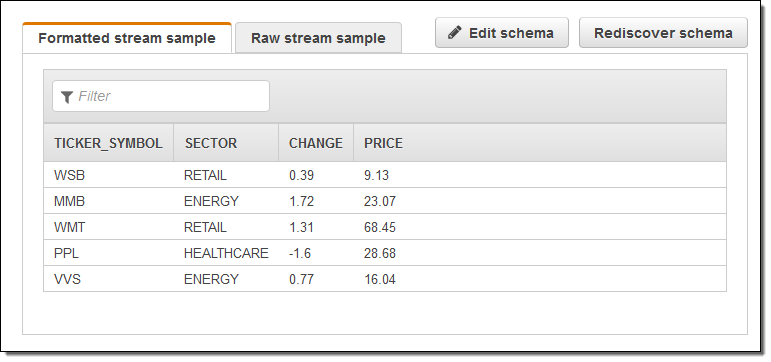
Task: Select the WSB ticker row
Action: 385,175
